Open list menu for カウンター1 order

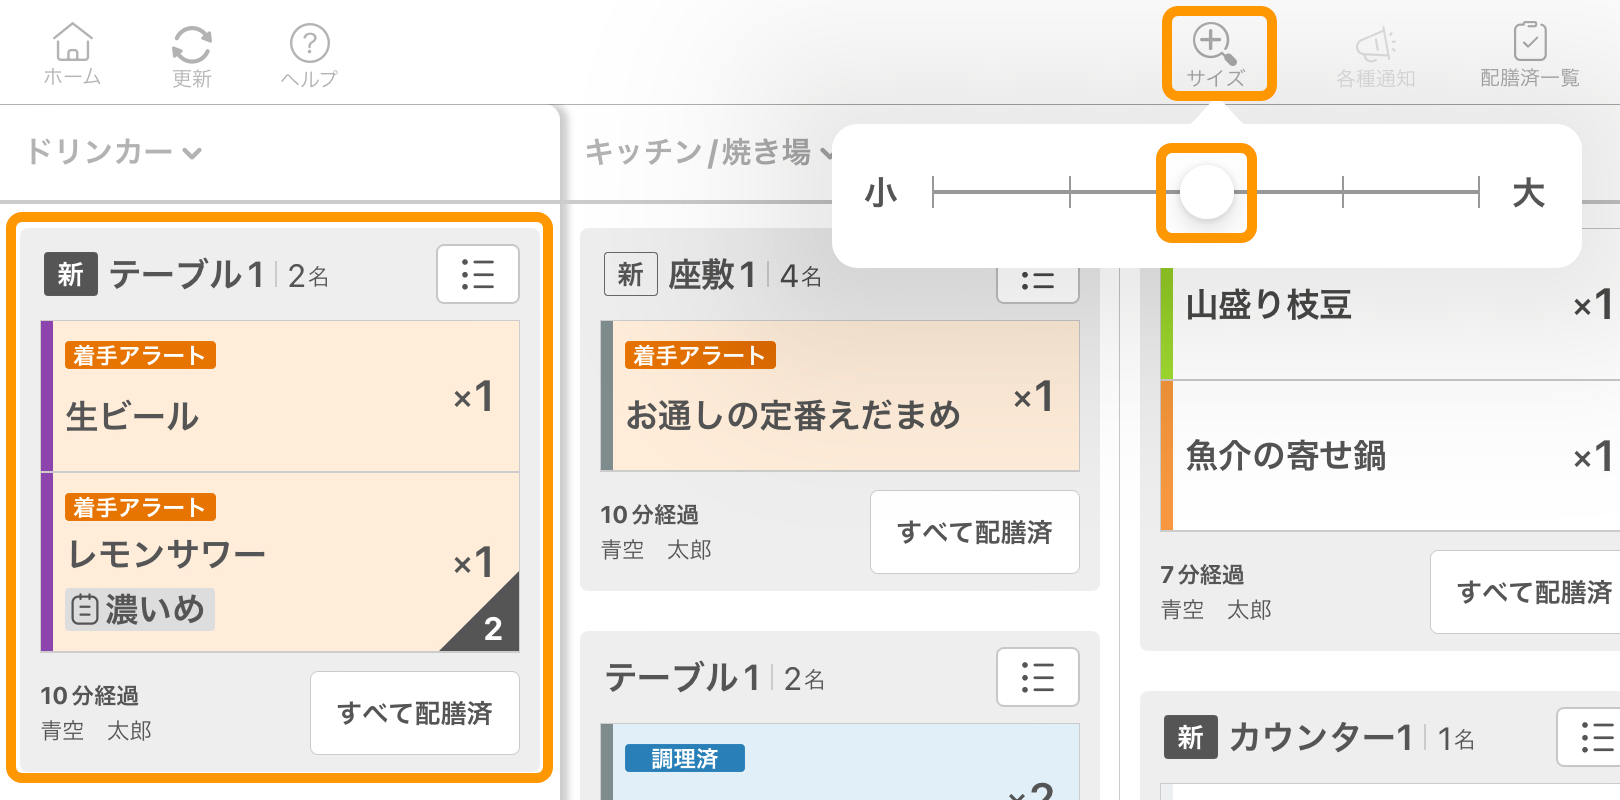1589,737
